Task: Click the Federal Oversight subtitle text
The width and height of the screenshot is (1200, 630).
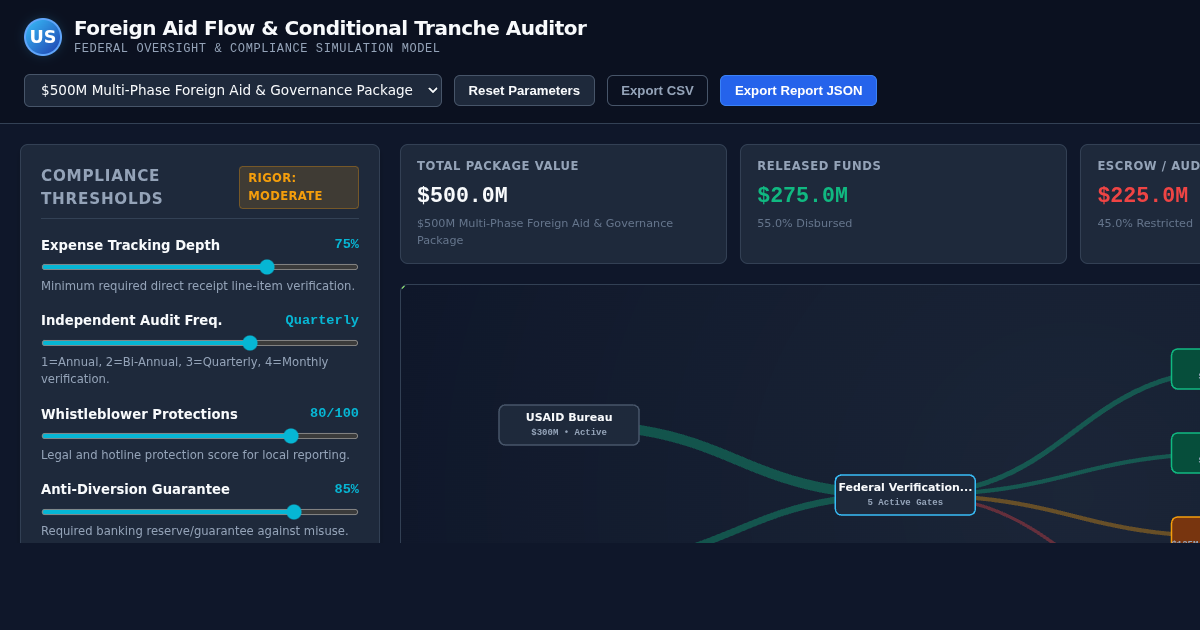Action: click(257, 48)
